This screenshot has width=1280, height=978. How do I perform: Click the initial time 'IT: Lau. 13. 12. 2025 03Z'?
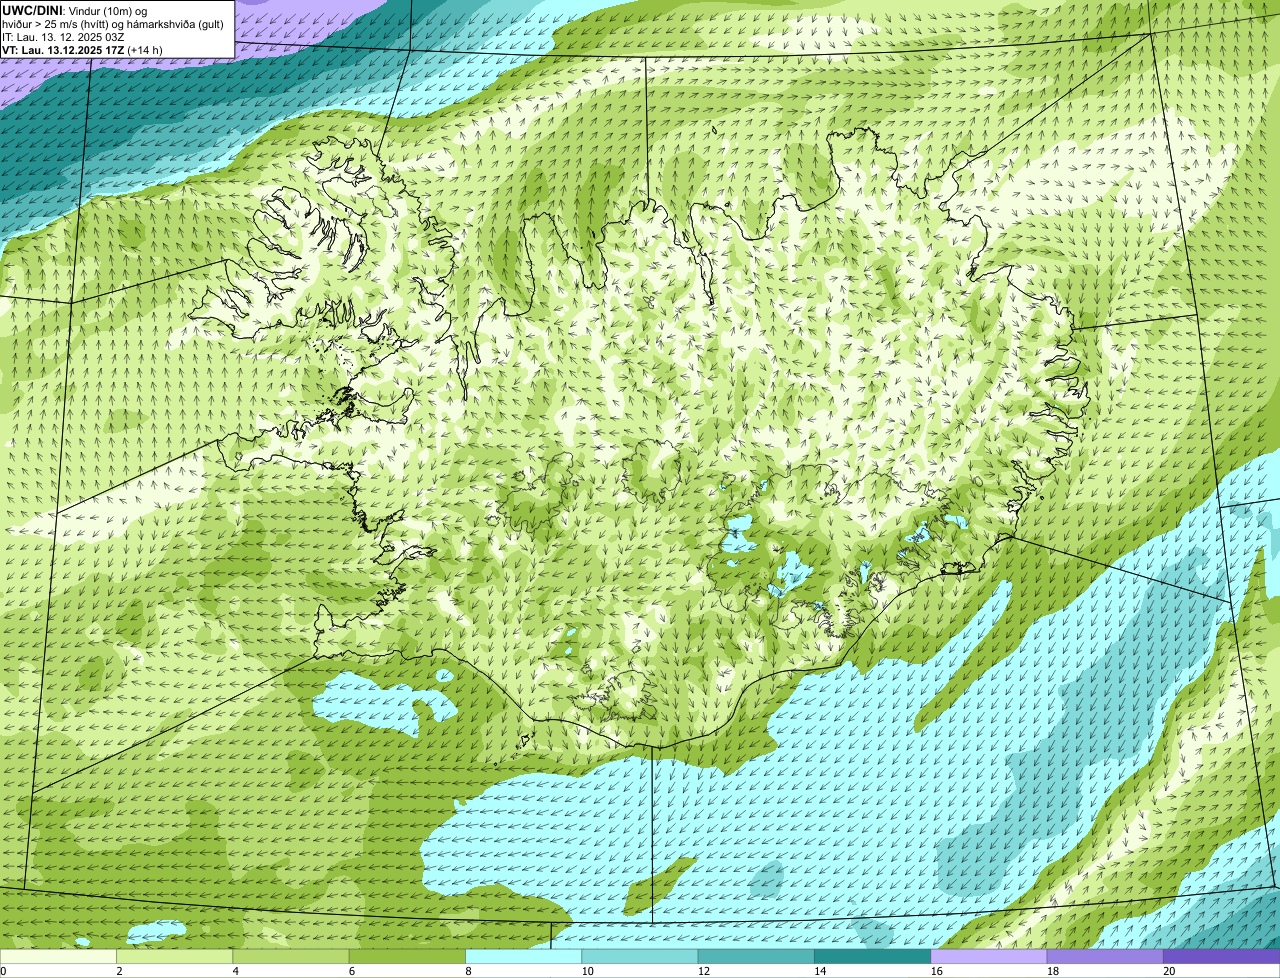[x=63, y=37]
